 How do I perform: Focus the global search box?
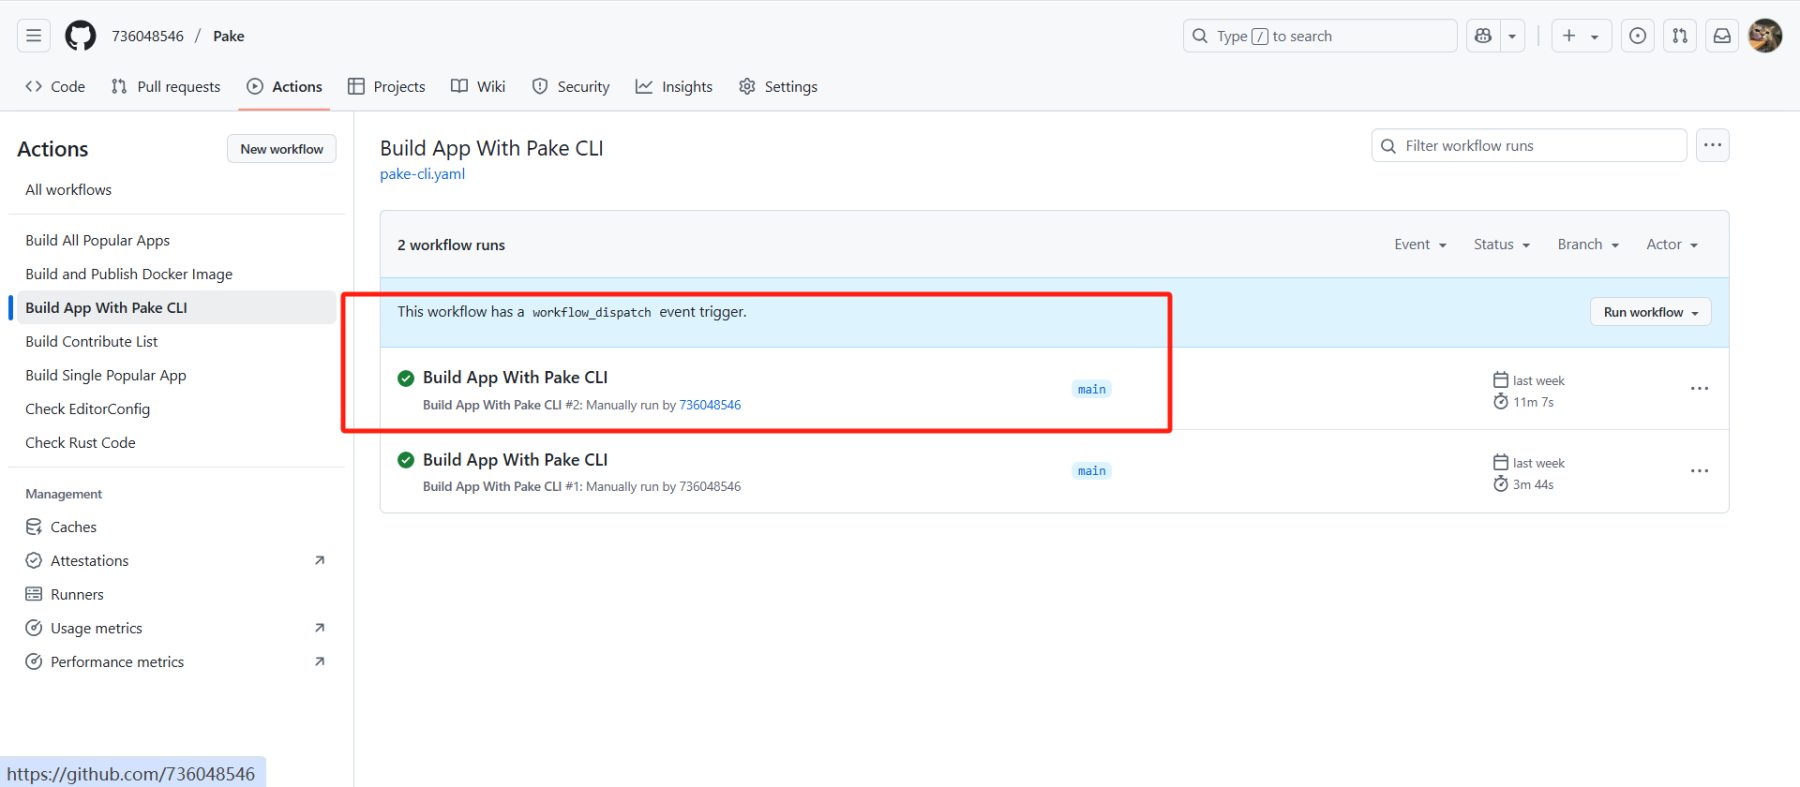[1320, 36]
